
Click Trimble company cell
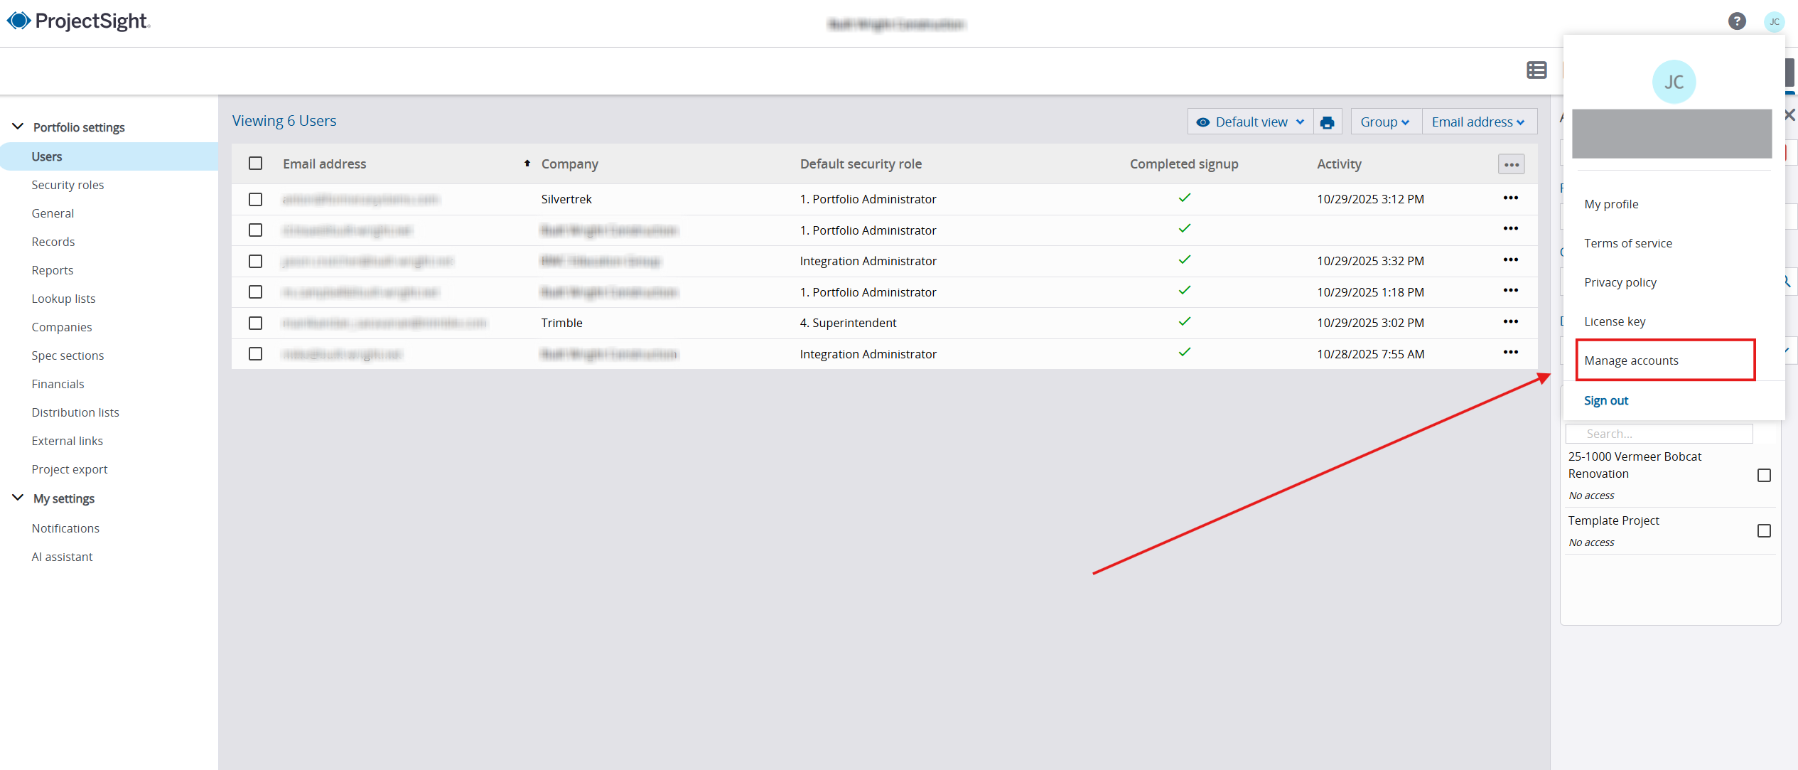[561, 323]
